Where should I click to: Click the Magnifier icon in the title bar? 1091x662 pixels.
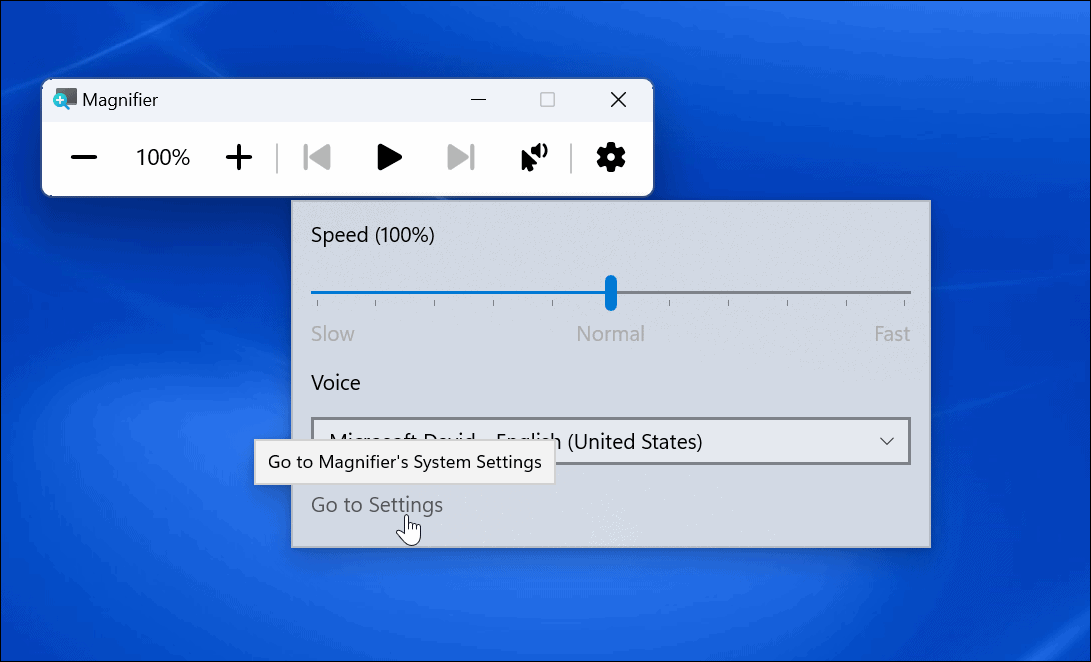64,99
